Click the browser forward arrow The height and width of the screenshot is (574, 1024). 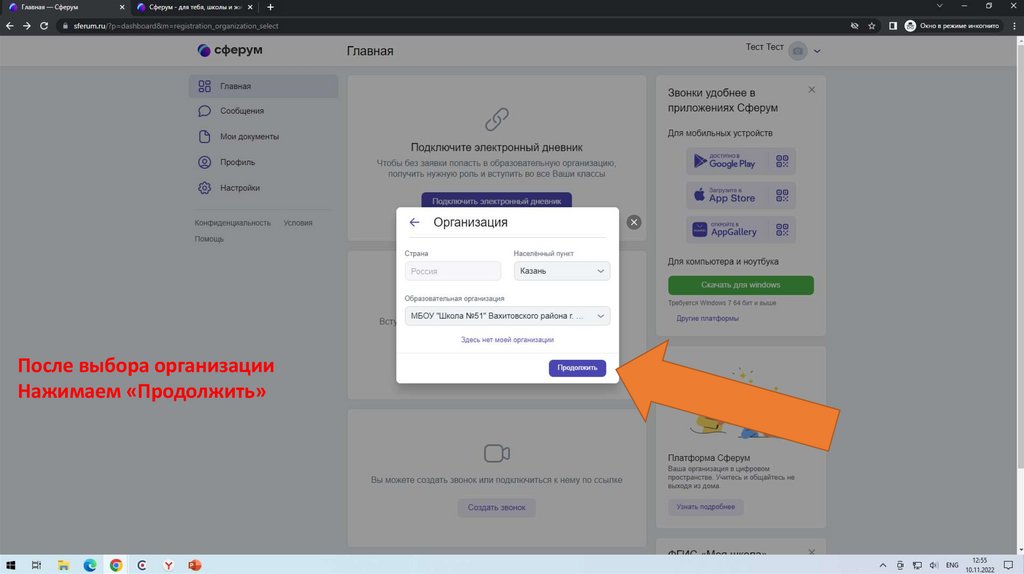pyautogui.click(x=27, y=26)
